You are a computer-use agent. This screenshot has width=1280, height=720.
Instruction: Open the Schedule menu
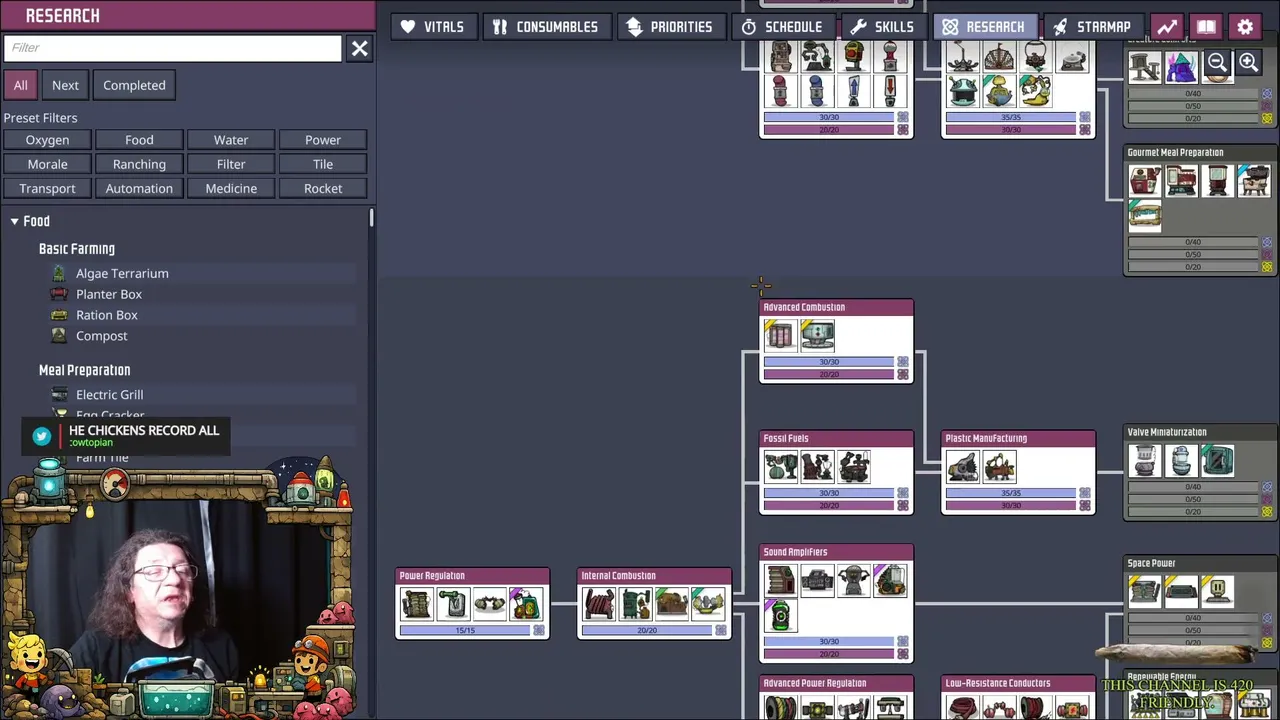pos(781,27)
